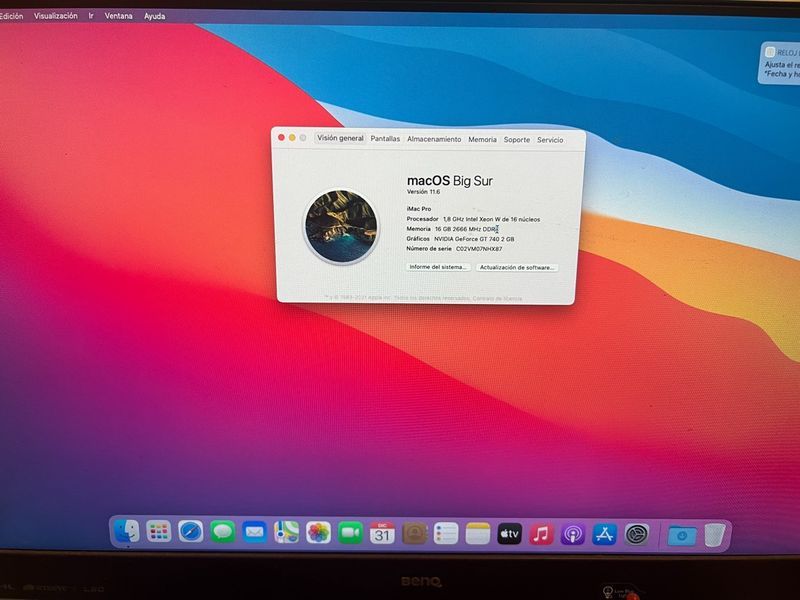This screenshot has height=600, width=800.
Task: Open the App Store in Dock
Action: click(x=605, y=535)
